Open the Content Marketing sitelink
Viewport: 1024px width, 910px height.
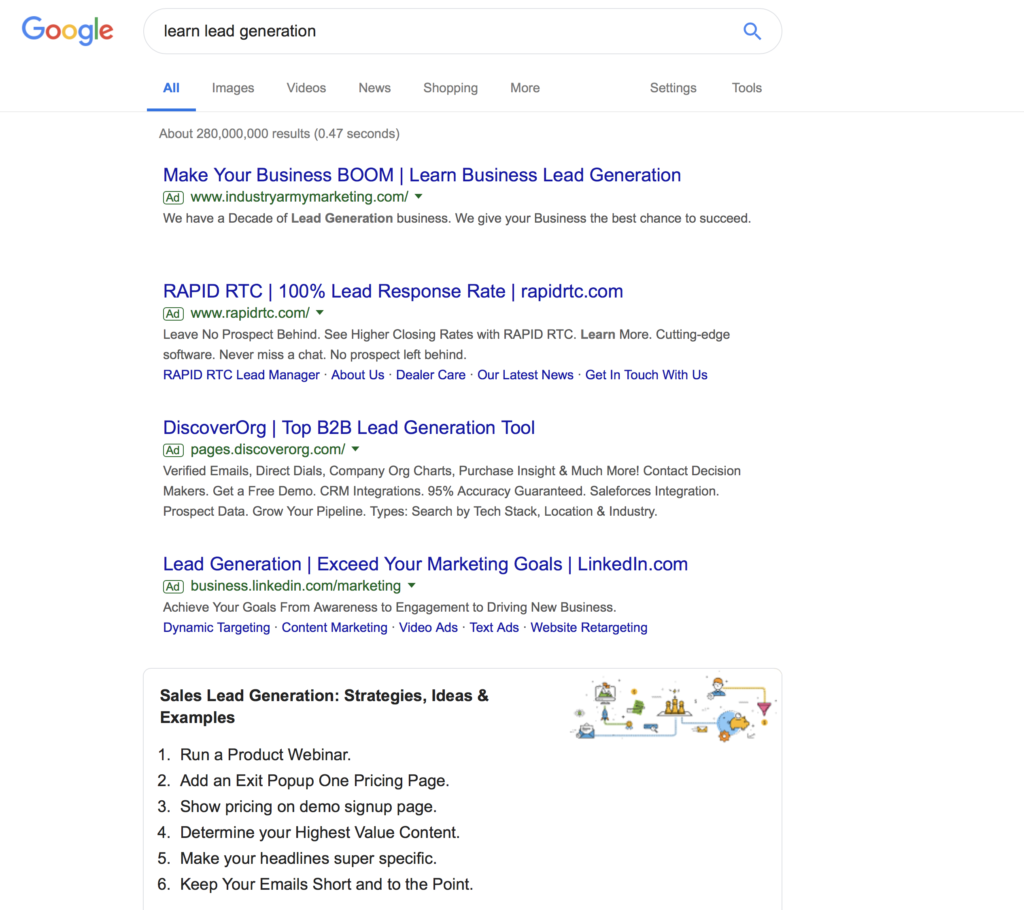click(x=334, y=628)
